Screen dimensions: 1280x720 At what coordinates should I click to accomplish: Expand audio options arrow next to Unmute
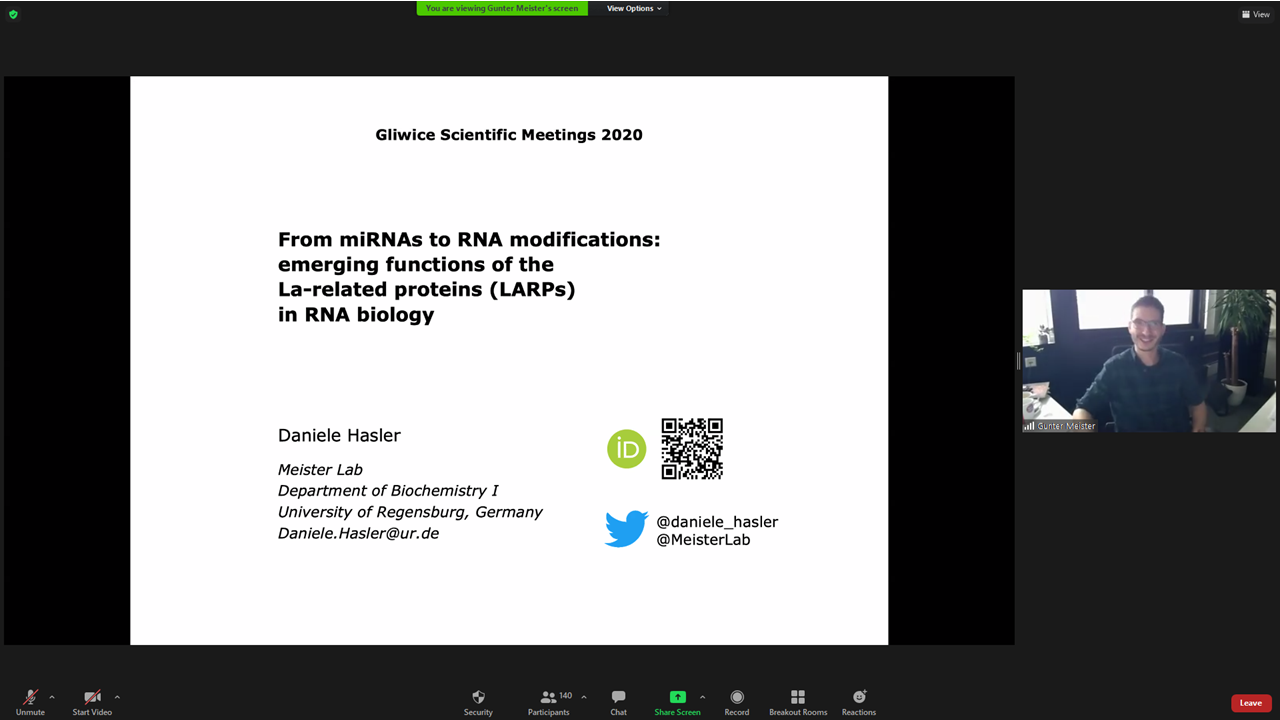coord(52,697)
